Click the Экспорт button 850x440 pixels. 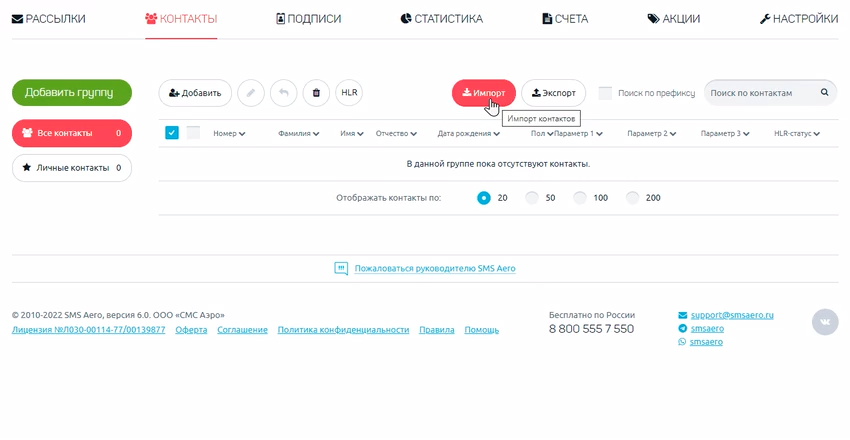553,93
